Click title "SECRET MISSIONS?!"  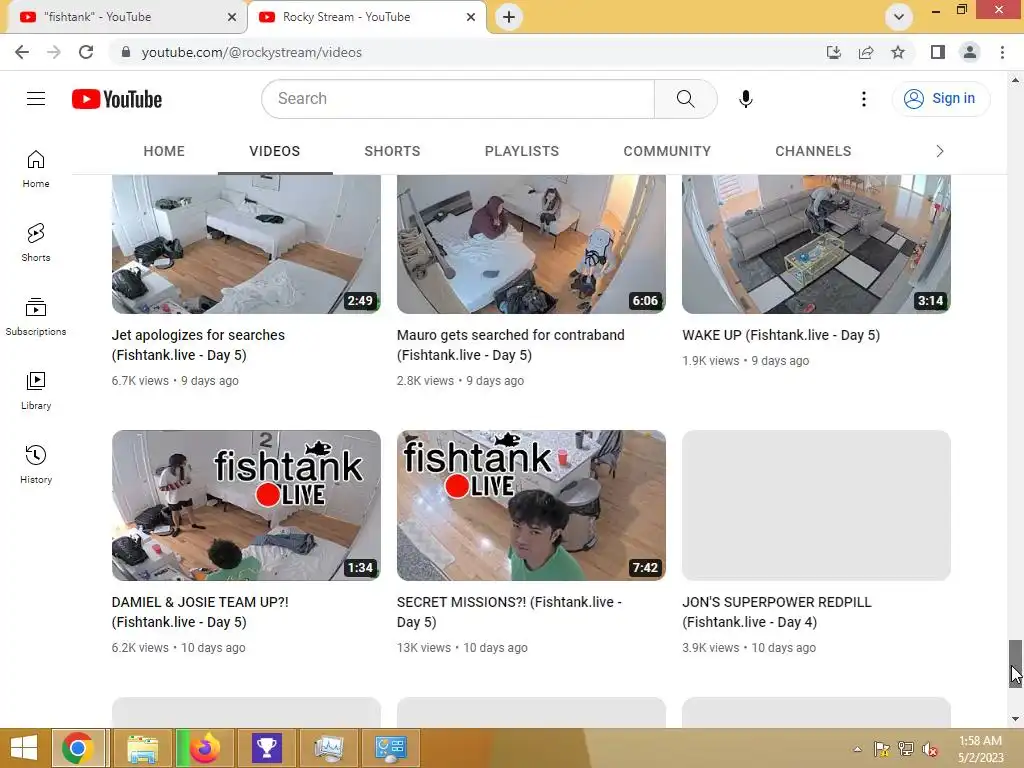(509, 612)
